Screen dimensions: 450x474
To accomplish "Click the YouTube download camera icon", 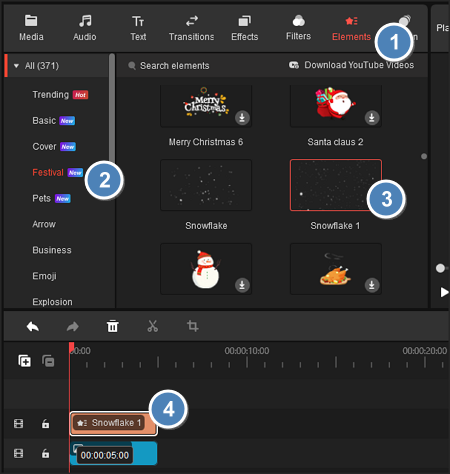I will pos(294,65).
